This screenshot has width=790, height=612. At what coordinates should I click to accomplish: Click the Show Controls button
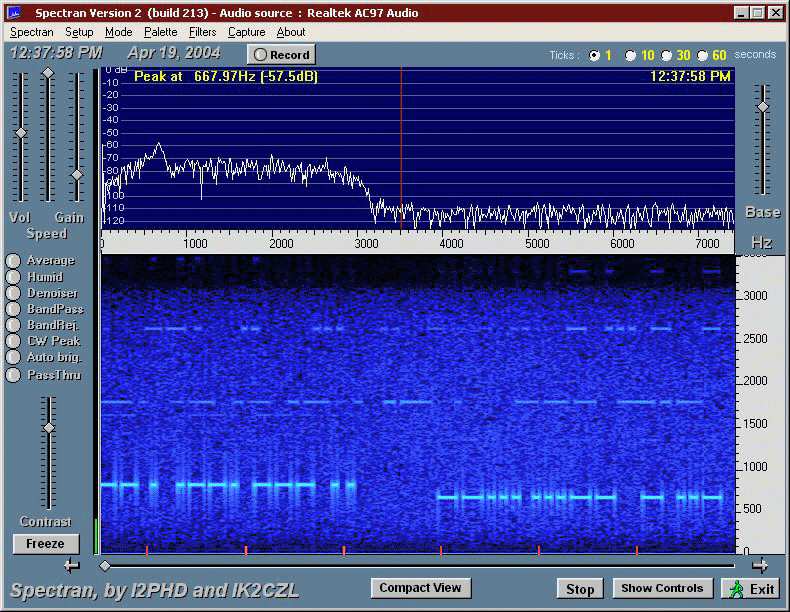click(x=663, y=588)
